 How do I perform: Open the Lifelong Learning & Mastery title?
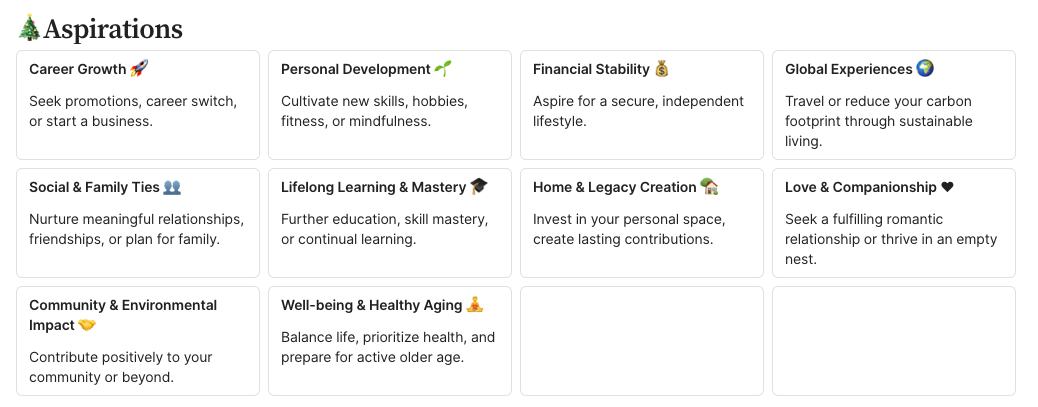pos(373,187)
